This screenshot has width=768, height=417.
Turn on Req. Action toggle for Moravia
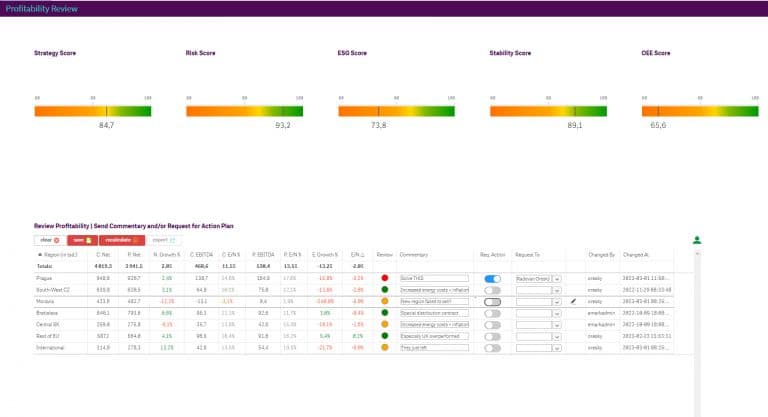[492, 301]
